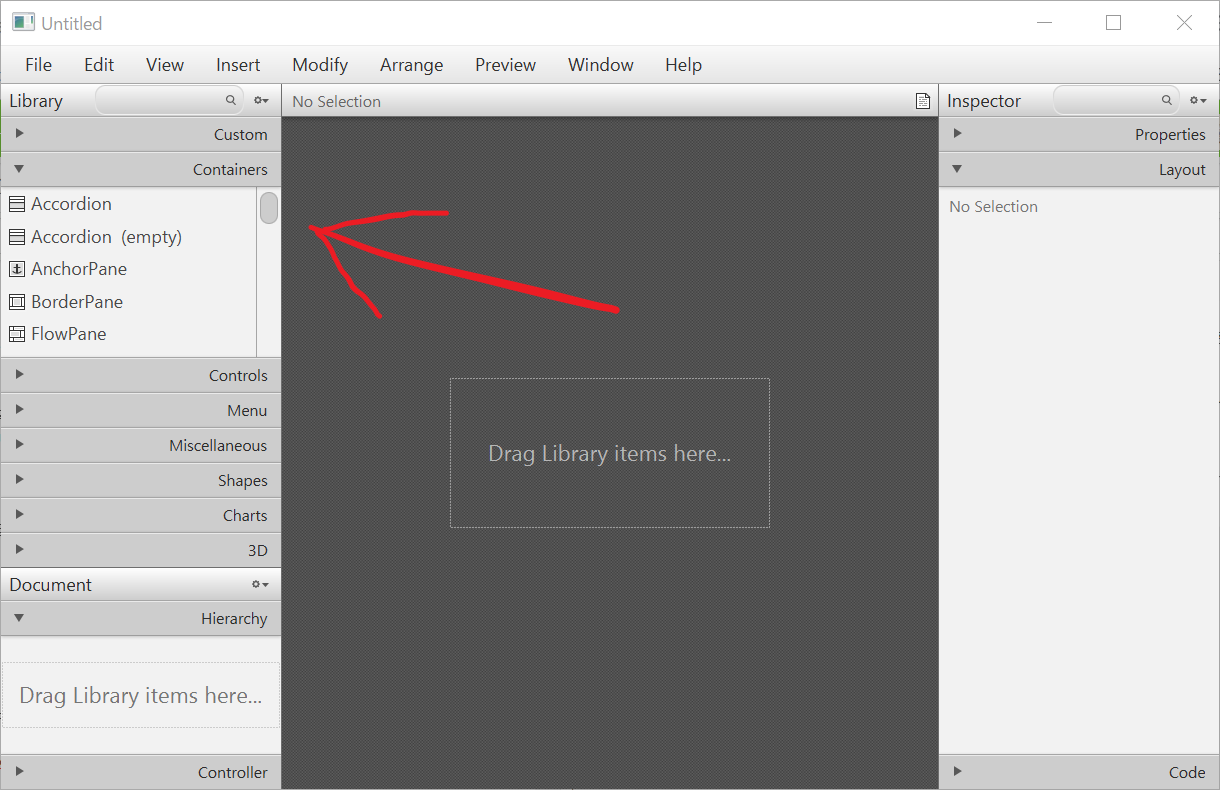
Task: Open the Preview menu
Action: [x=505, y=65]
